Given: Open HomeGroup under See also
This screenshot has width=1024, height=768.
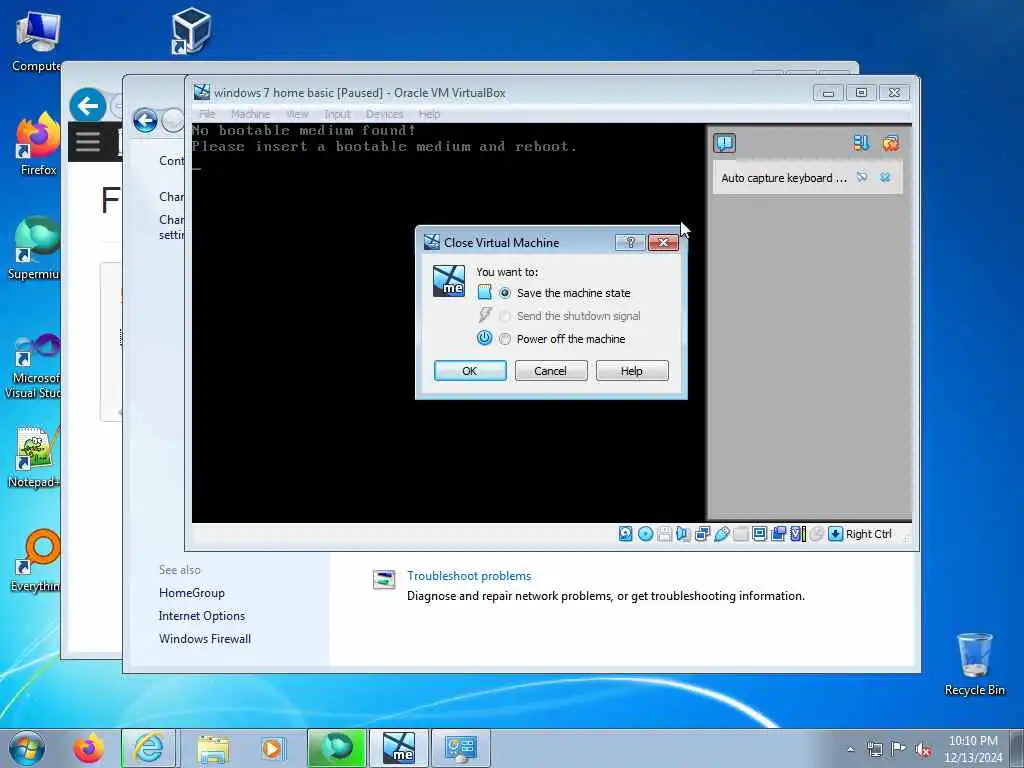Looking at the screenshot, I should (192, 593).
